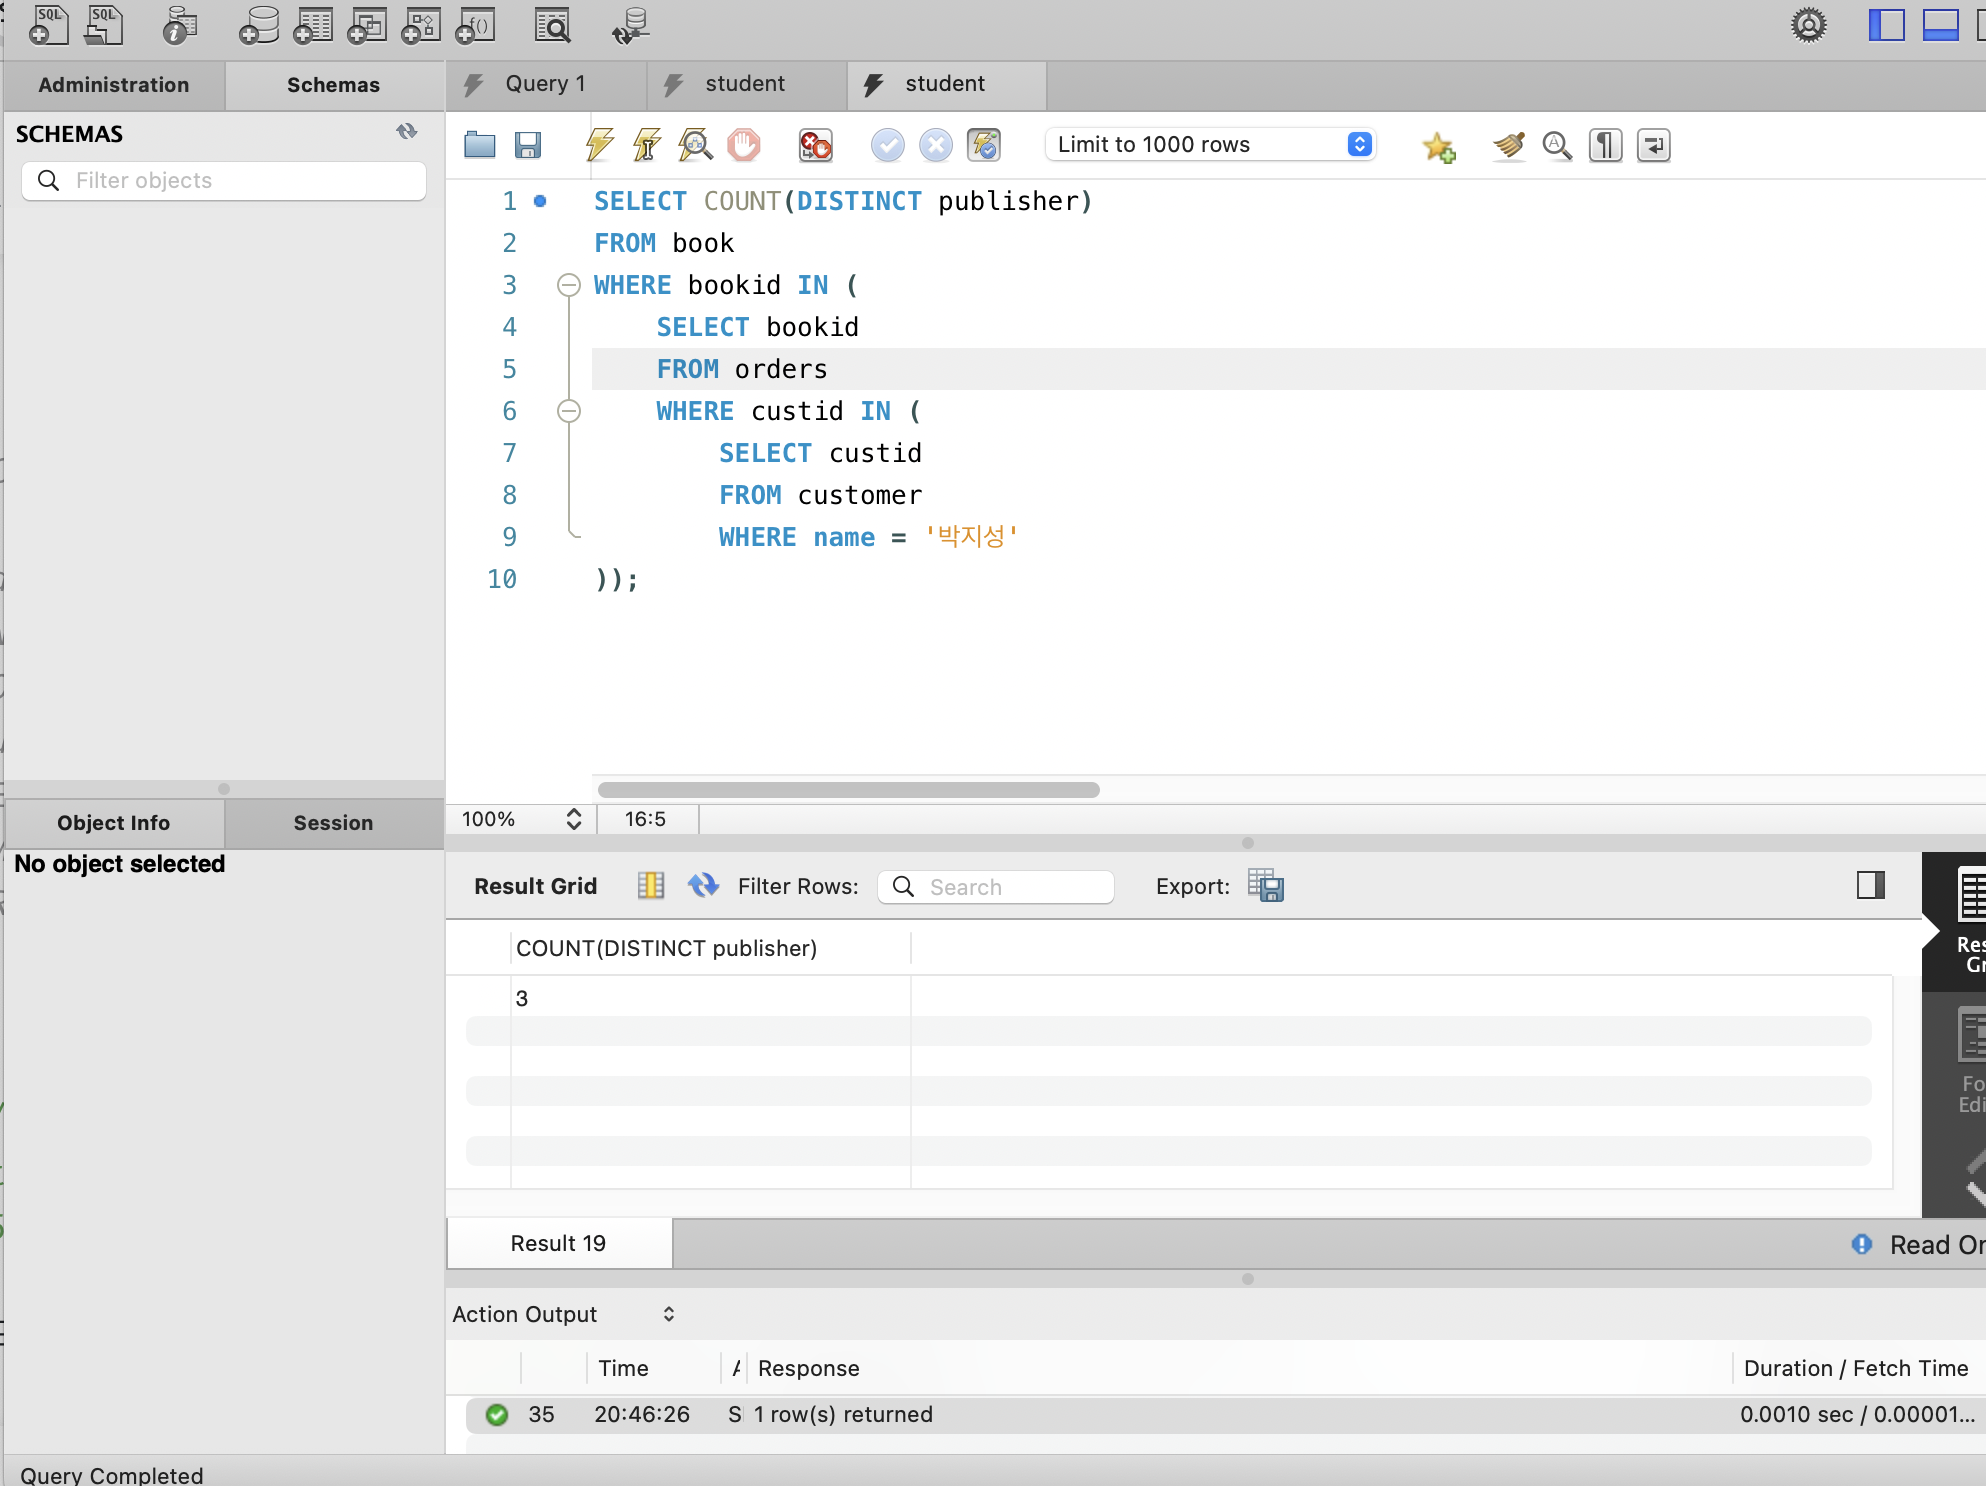Open the Administration tab
This screenshot has width=1986, height=1486.
(114, 85)
